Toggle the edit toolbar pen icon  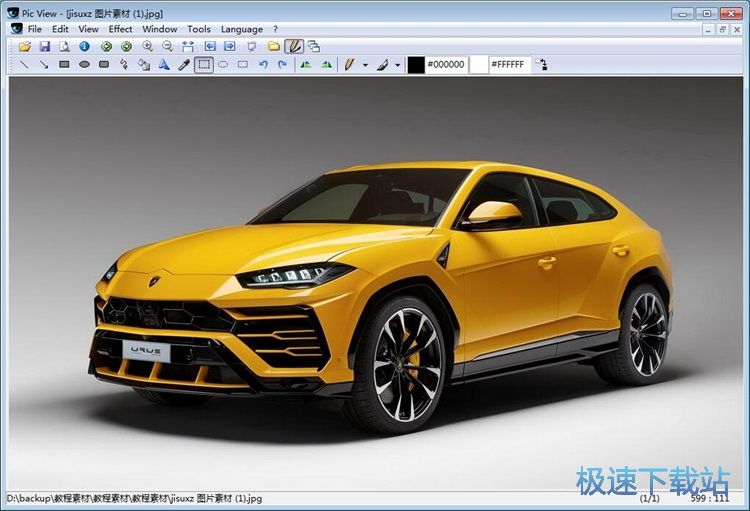(294, 46)
